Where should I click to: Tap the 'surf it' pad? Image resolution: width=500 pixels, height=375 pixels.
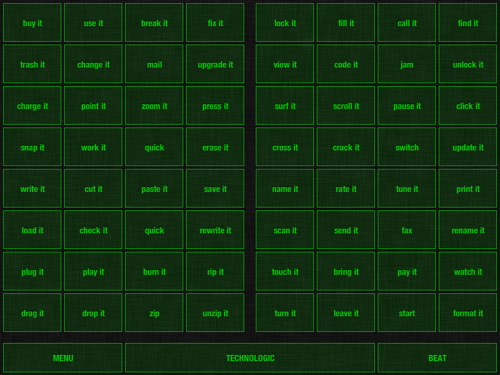[285, 106]
